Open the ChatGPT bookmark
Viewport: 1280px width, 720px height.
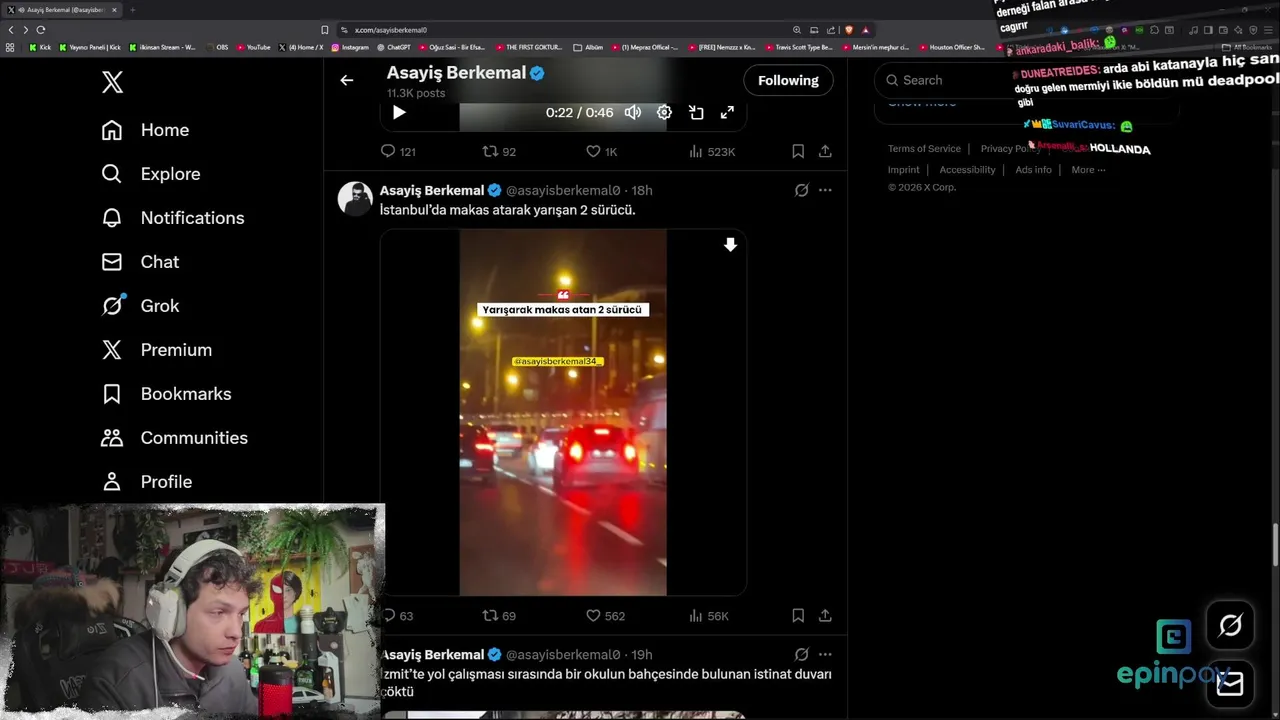394,47
